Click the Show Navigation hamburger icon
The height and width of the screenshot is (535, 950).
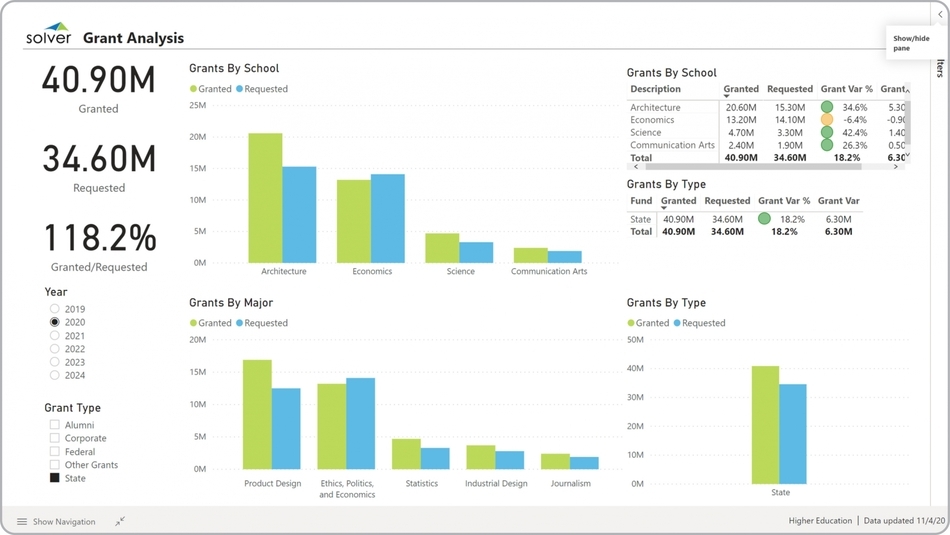(22, 521)
